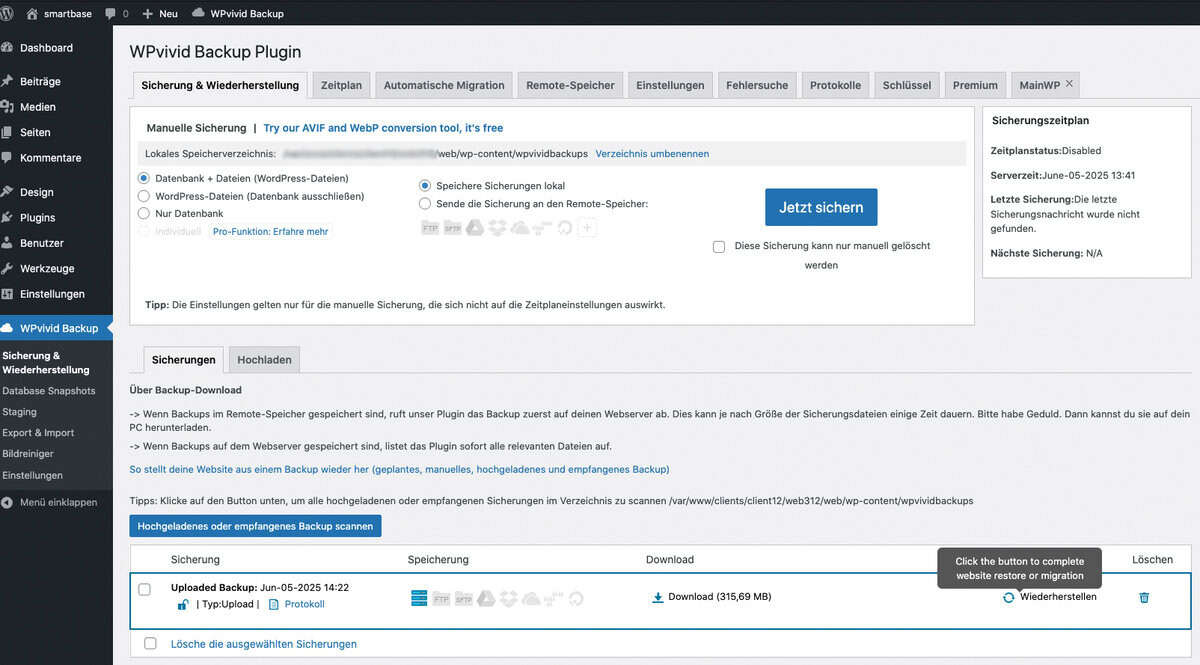Click the Wiederherstellen restore icon
The image size is (1200, 665).
[1009, 597]
